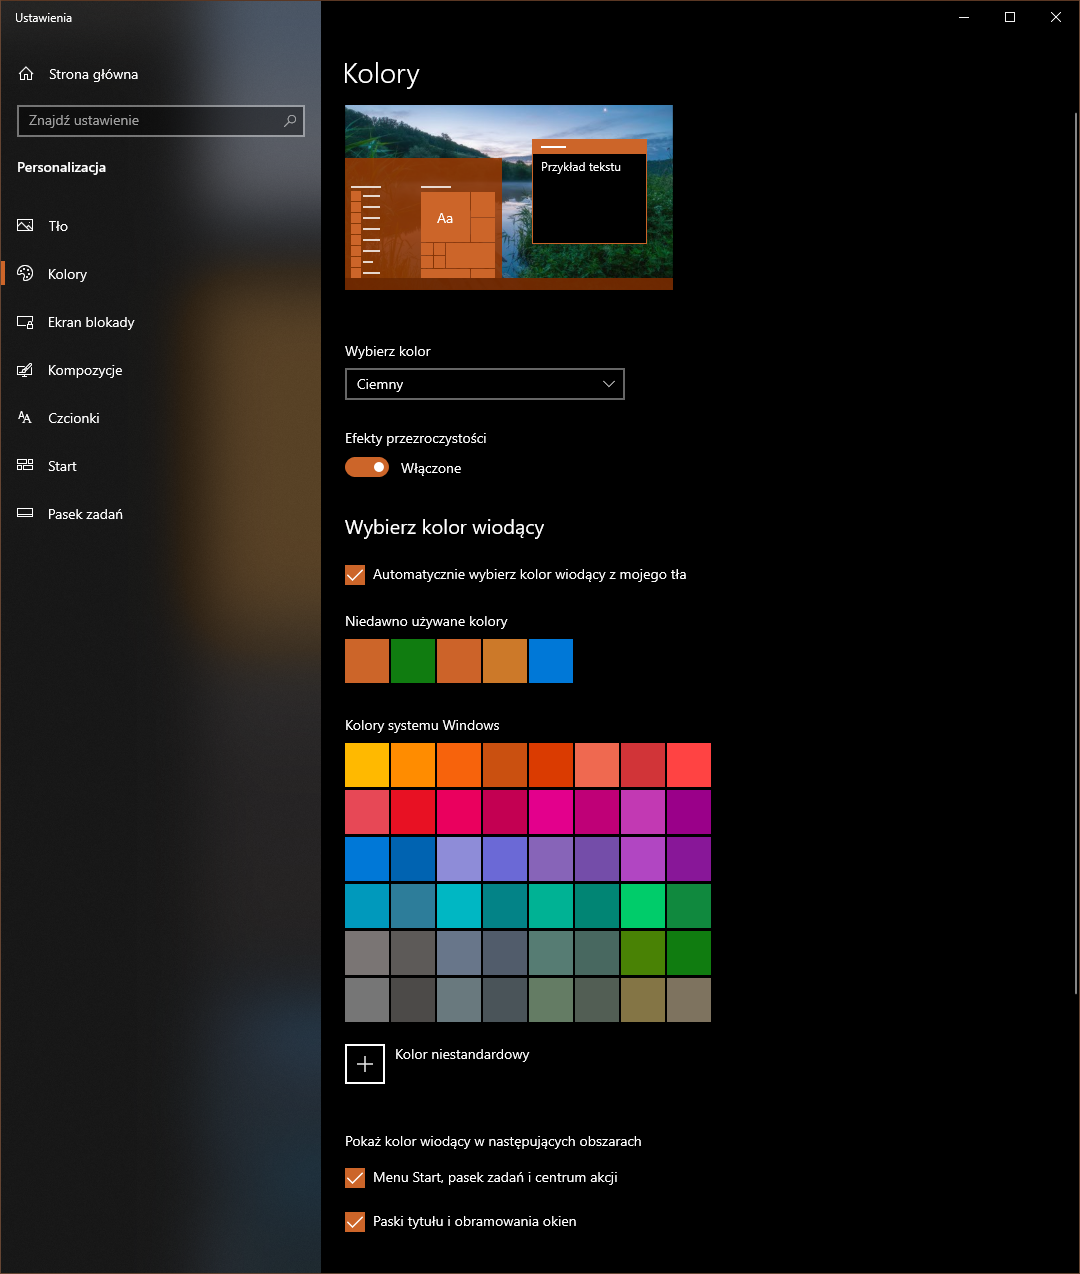This screenshot has width=1080, height=1274.
Task: Click the search magnifier icon
Action: (x=290, y=121)
